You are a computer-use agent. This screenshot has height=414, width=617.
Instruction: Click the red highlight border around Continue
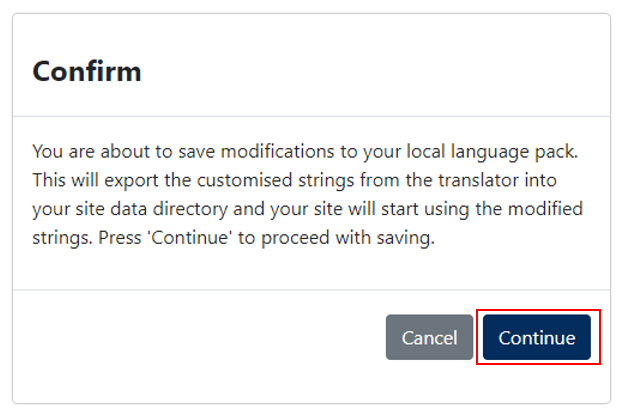pos(538,310)
